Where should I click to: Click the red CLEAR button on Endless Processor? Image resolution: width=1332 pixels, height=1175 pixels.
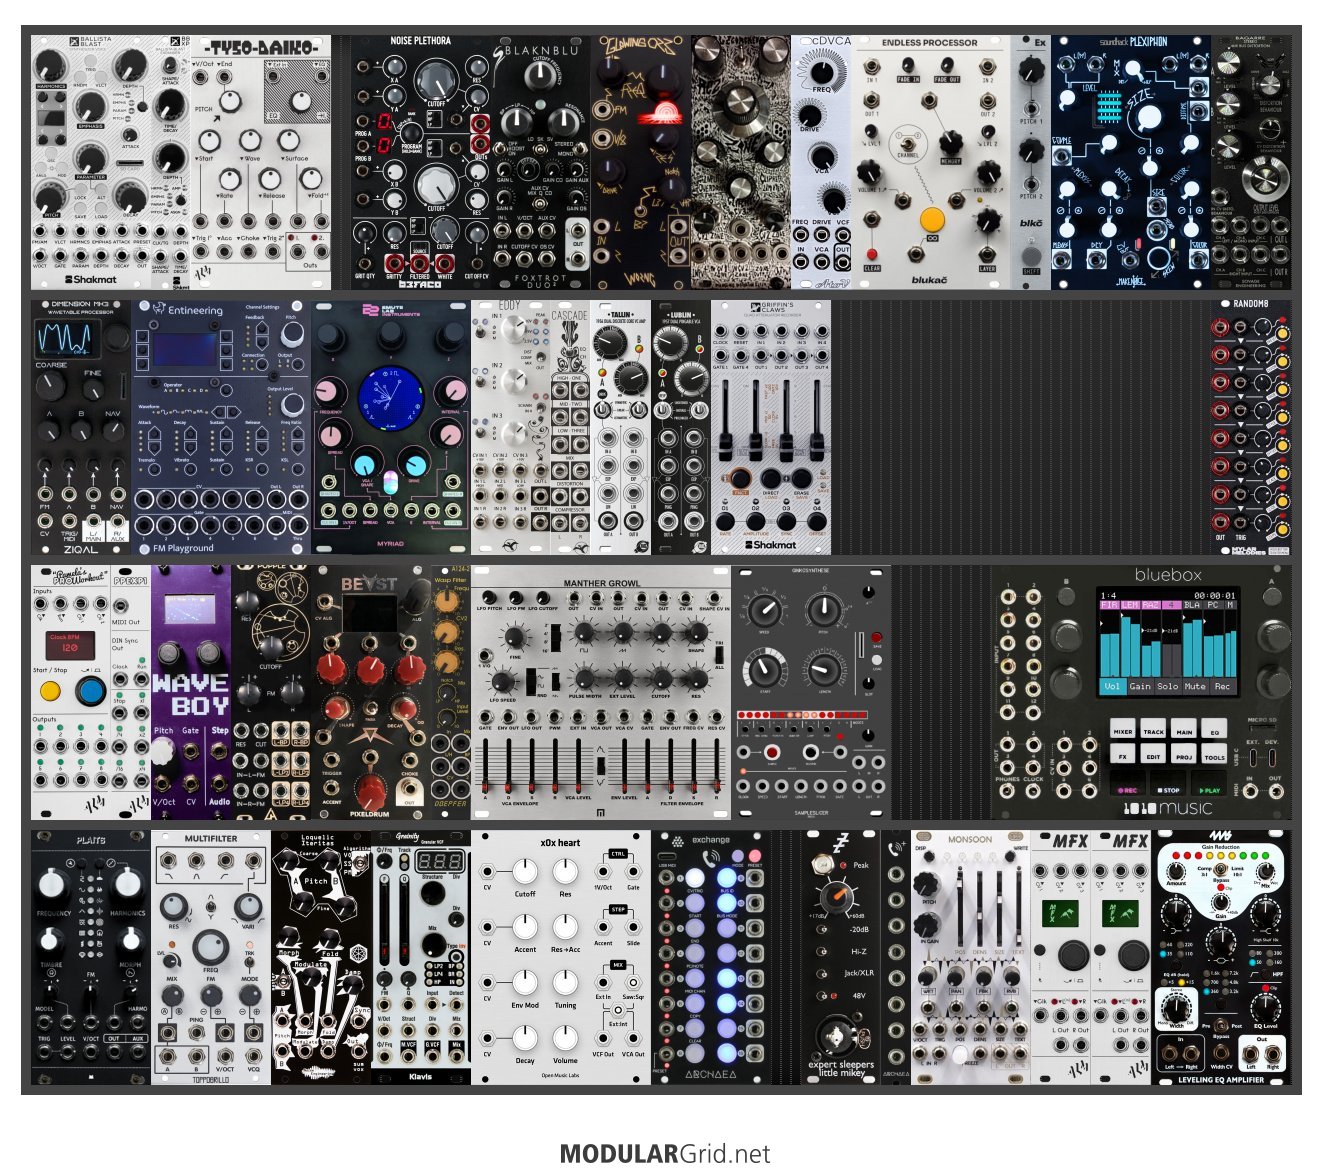coord(872,255)
